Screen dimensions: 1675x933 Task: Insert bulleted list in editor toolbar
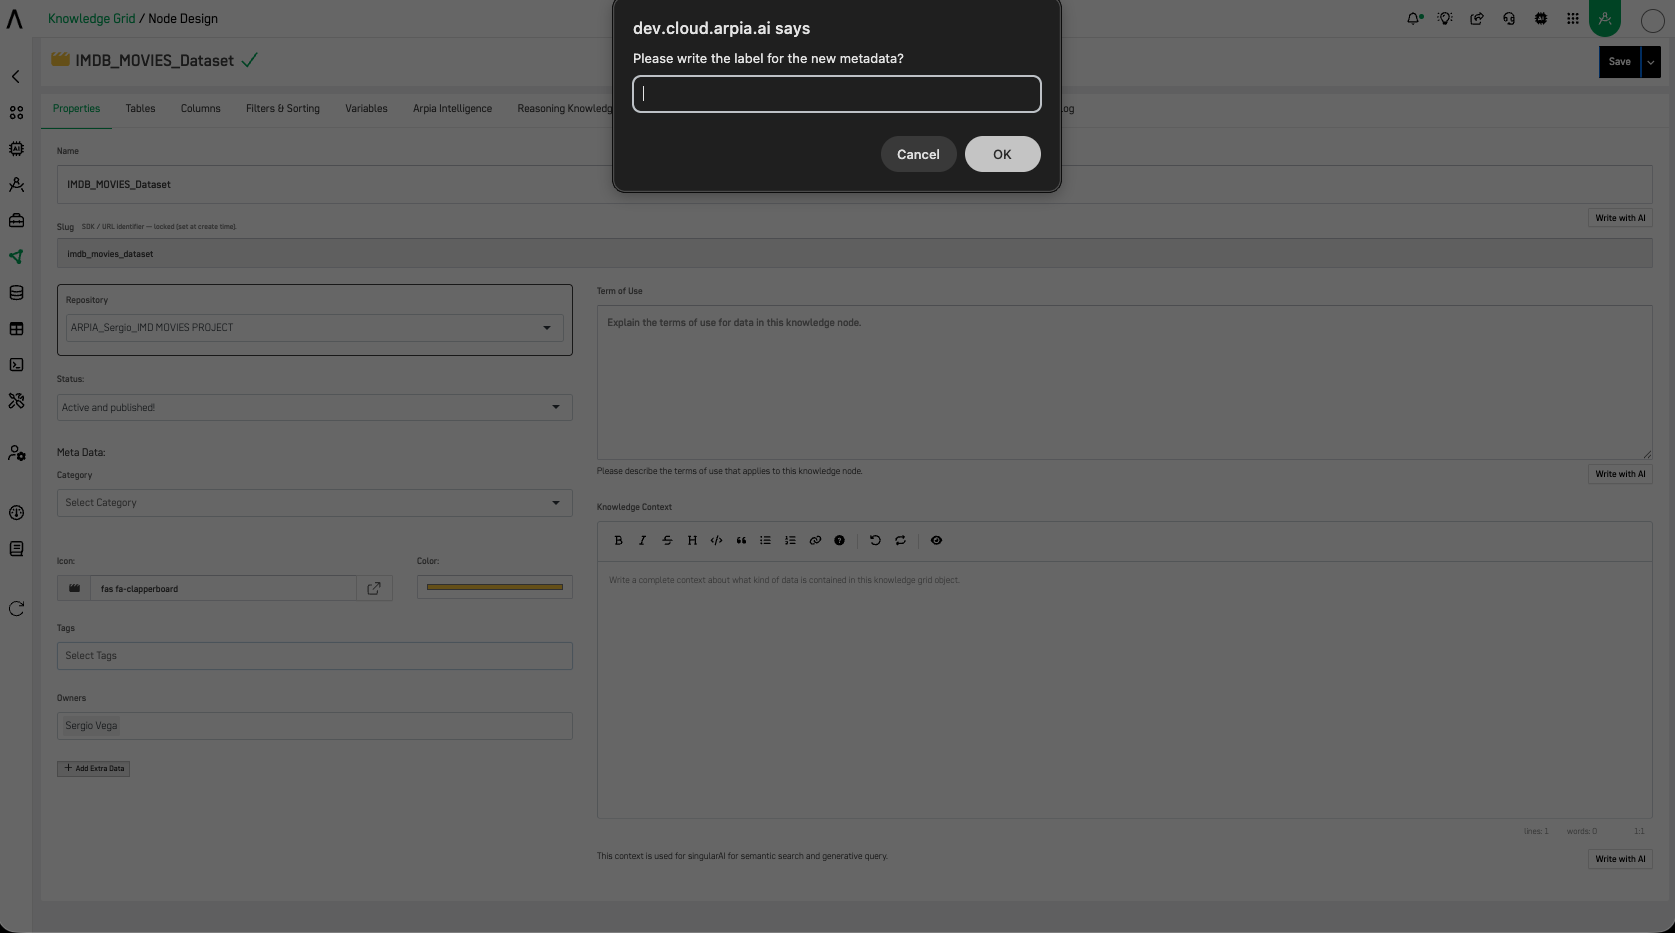click(x=765, y=540)
